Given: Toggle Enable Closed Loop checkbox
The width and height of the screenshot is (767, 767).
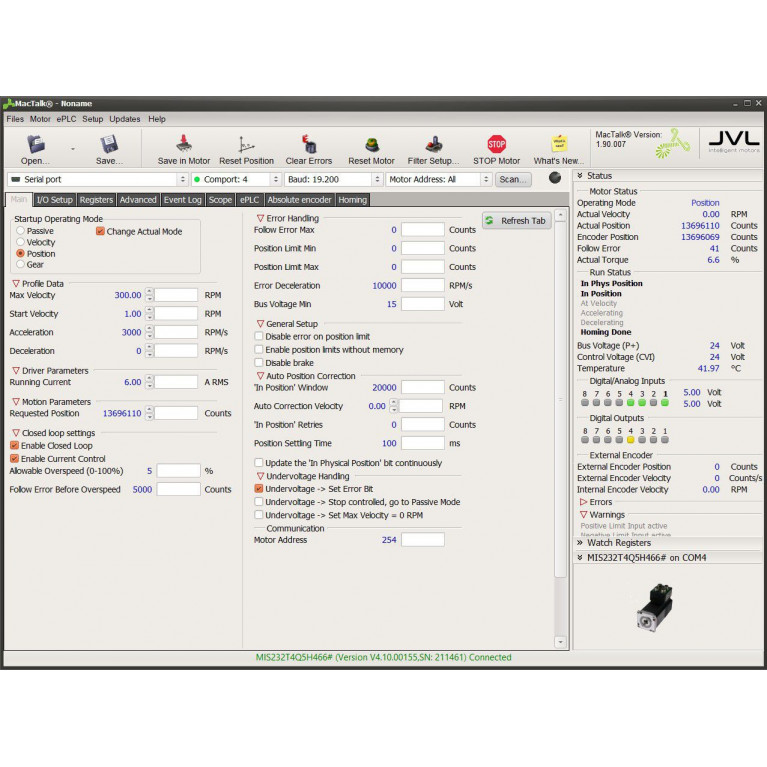Looking at the screenshot, I should (x=15, y=446).
